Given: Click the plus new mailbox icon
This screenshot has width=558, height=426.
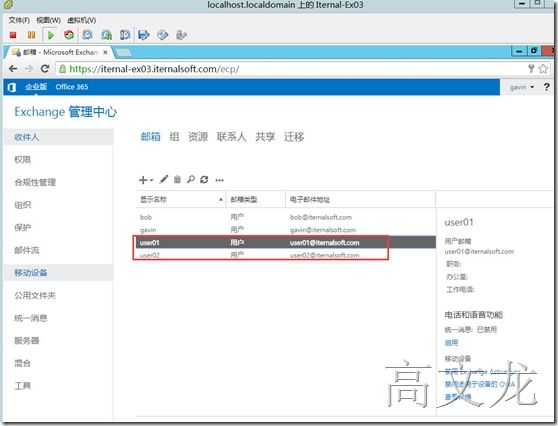Looking at the screenshot, I should (x=143, y=180).
